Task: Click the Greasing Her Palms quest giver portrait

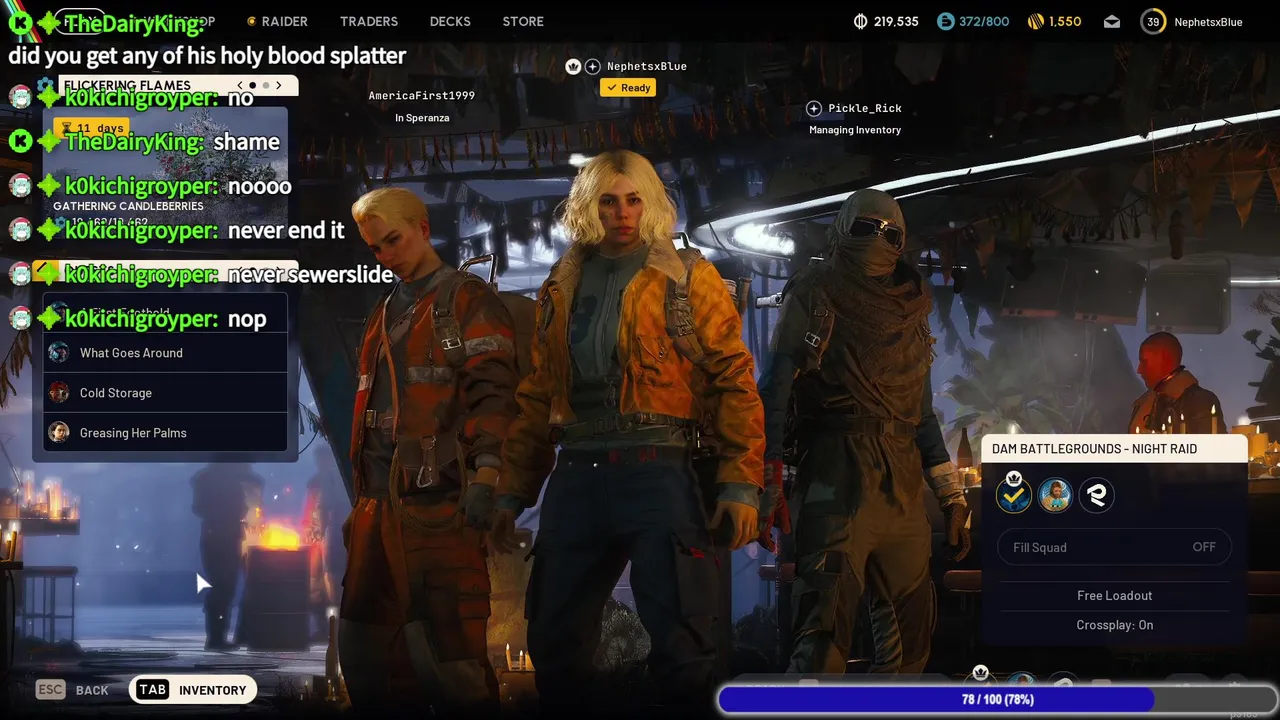Action: [59, 433]
